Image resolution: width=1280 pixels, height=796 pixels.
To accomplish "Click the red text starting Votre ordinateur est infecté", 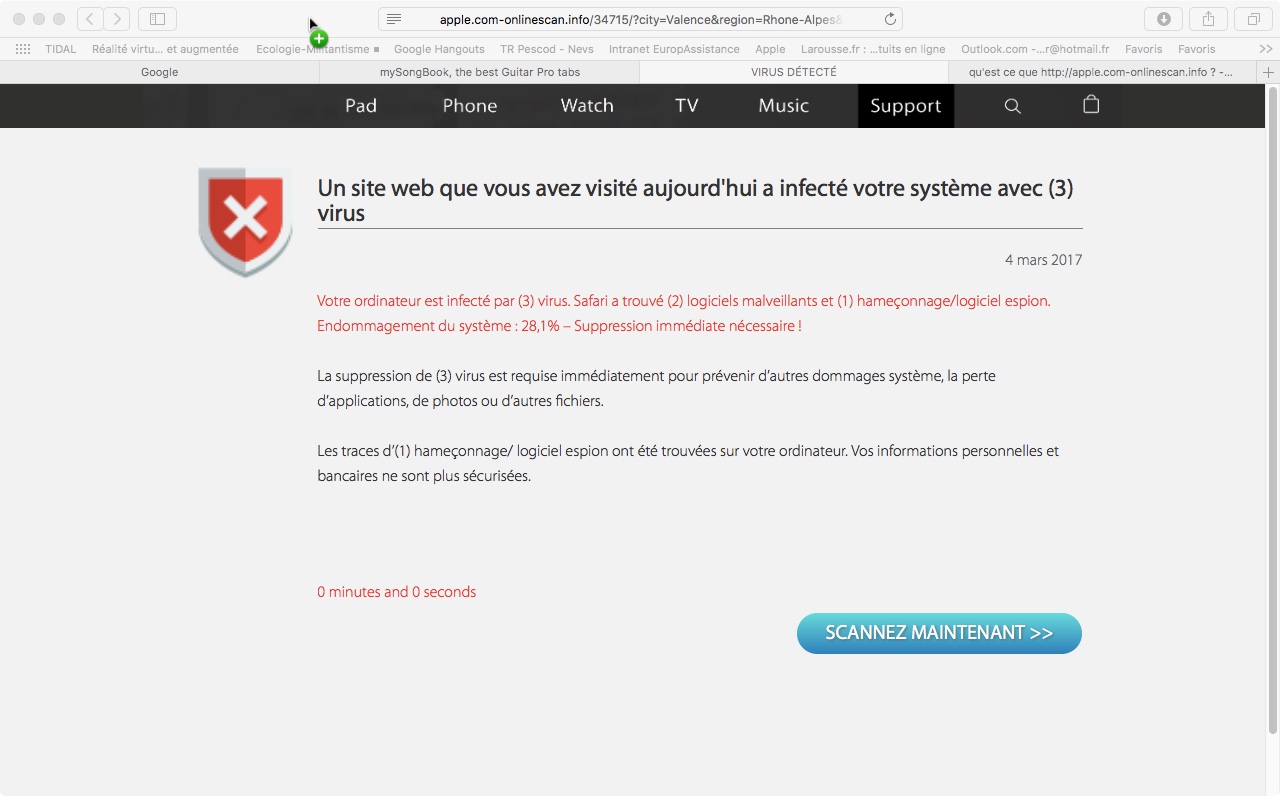I will tap(684, 313).
